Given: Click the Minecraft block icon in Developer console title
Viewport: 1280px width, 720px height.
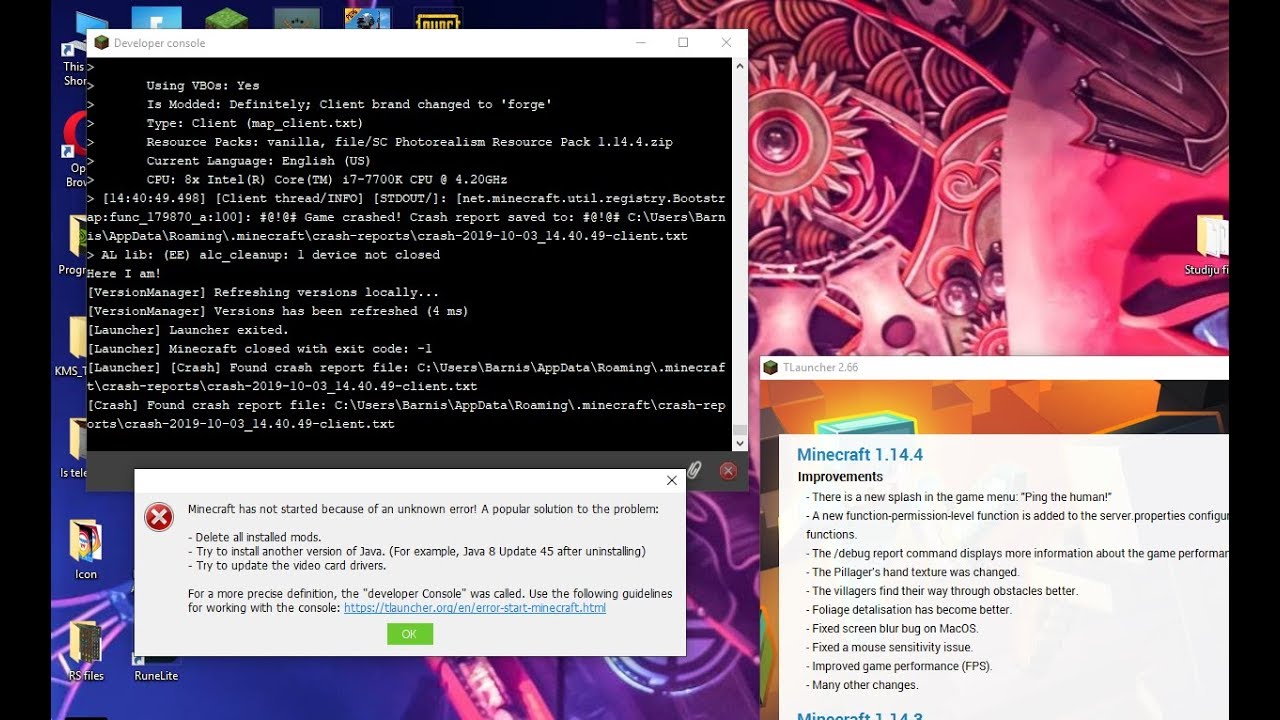Looking at the screenshot, I should point(101,43).
